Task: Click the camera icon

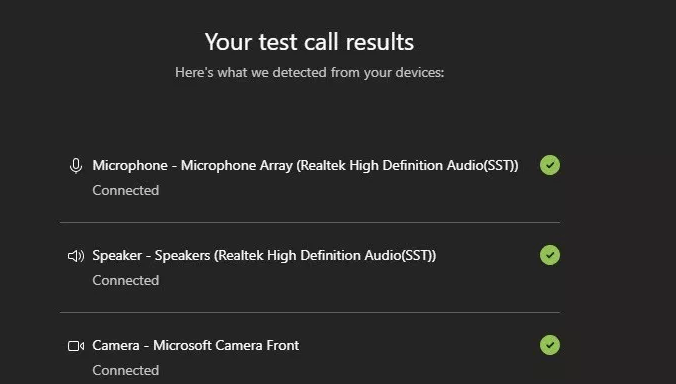Action: coord(76,346)
